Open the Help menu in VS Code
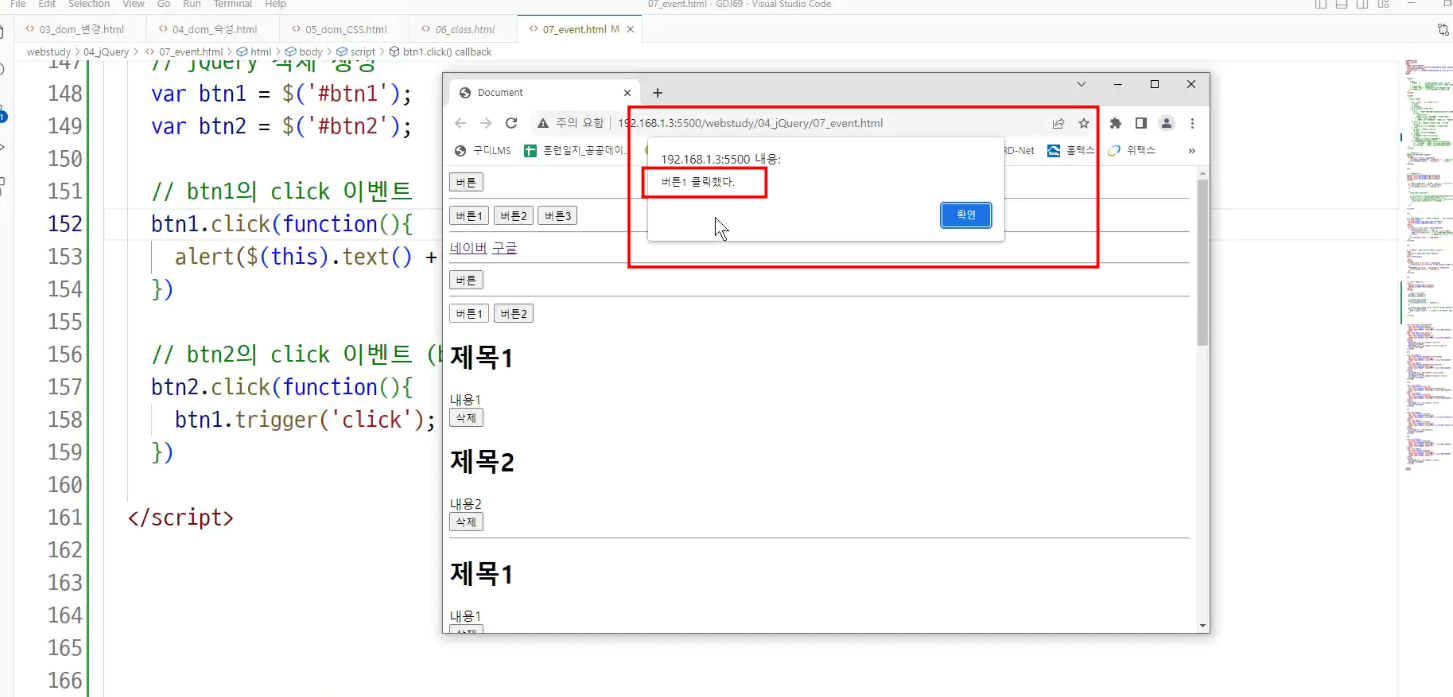 (x=275, y=4)
